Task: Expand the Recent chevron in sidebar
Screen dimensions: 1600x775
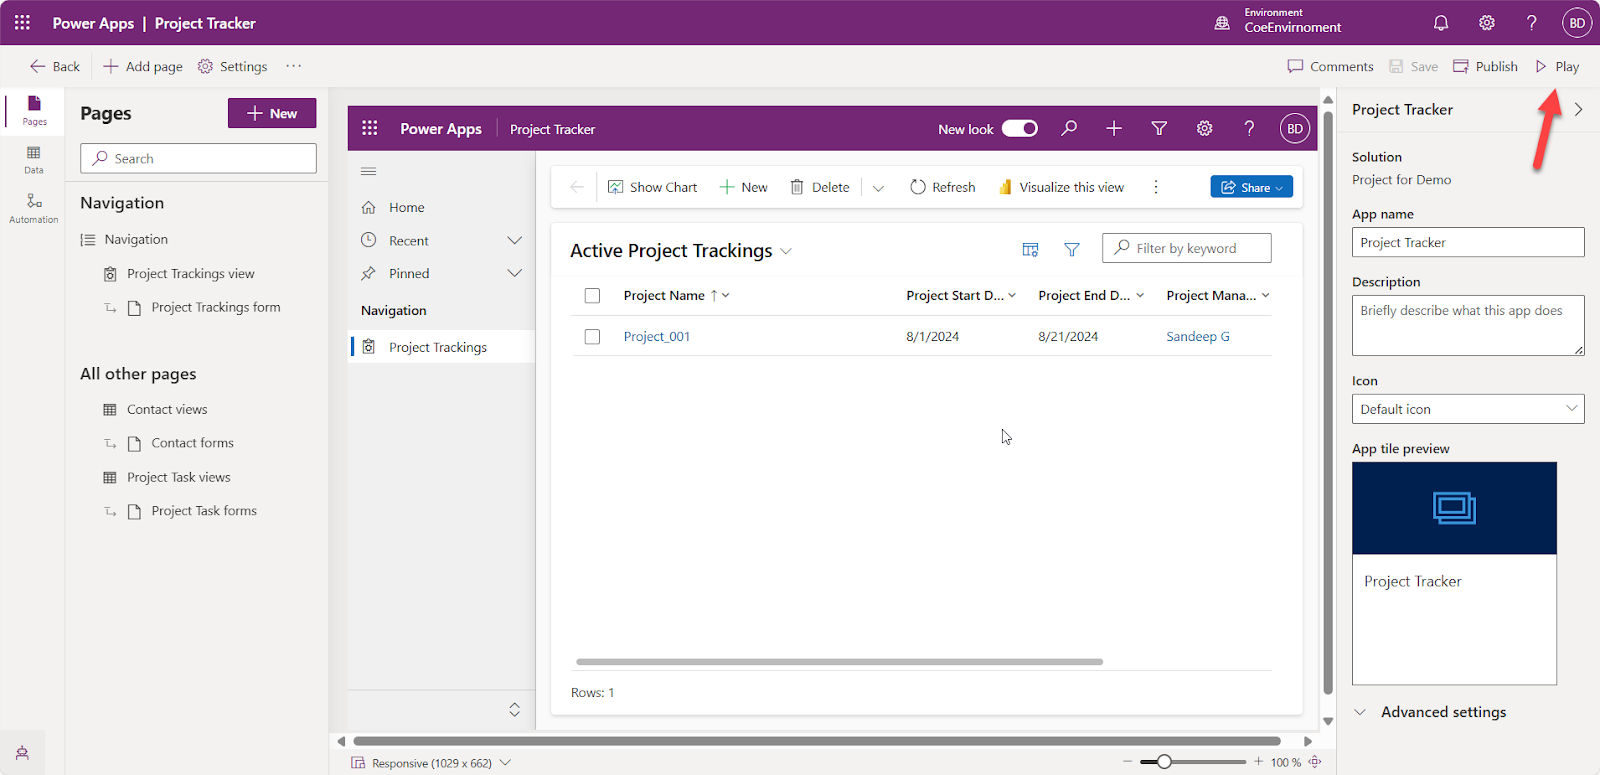Action: [x=515, y=240]
